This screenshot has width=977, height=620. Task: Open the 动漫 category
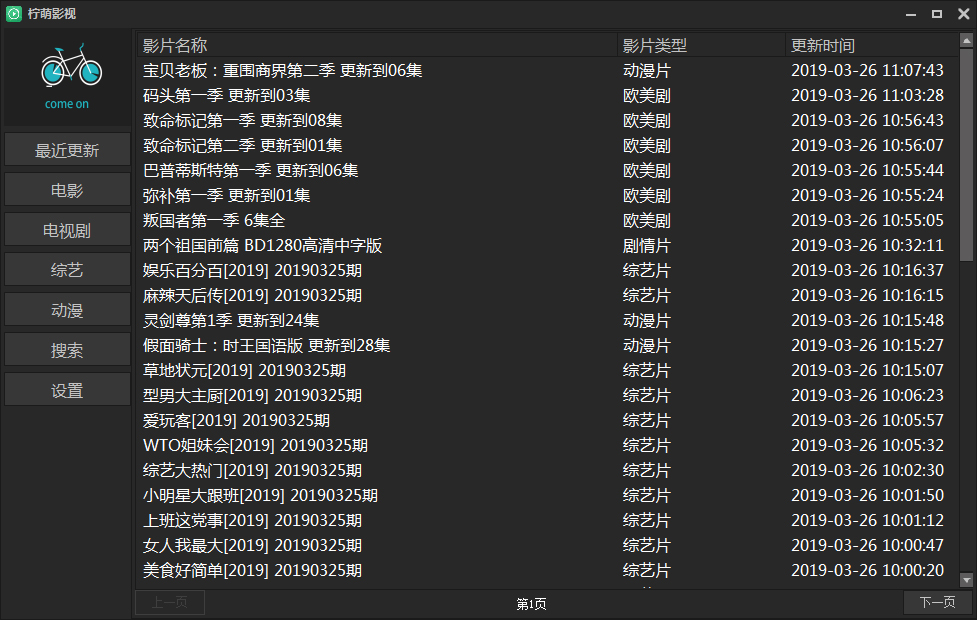point(66,309)
